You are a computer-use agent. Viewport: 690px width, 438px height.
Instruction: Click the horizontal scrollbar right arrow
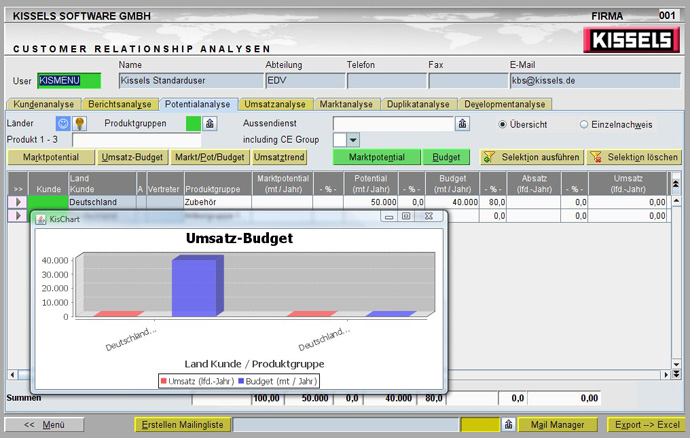(666, 375)
